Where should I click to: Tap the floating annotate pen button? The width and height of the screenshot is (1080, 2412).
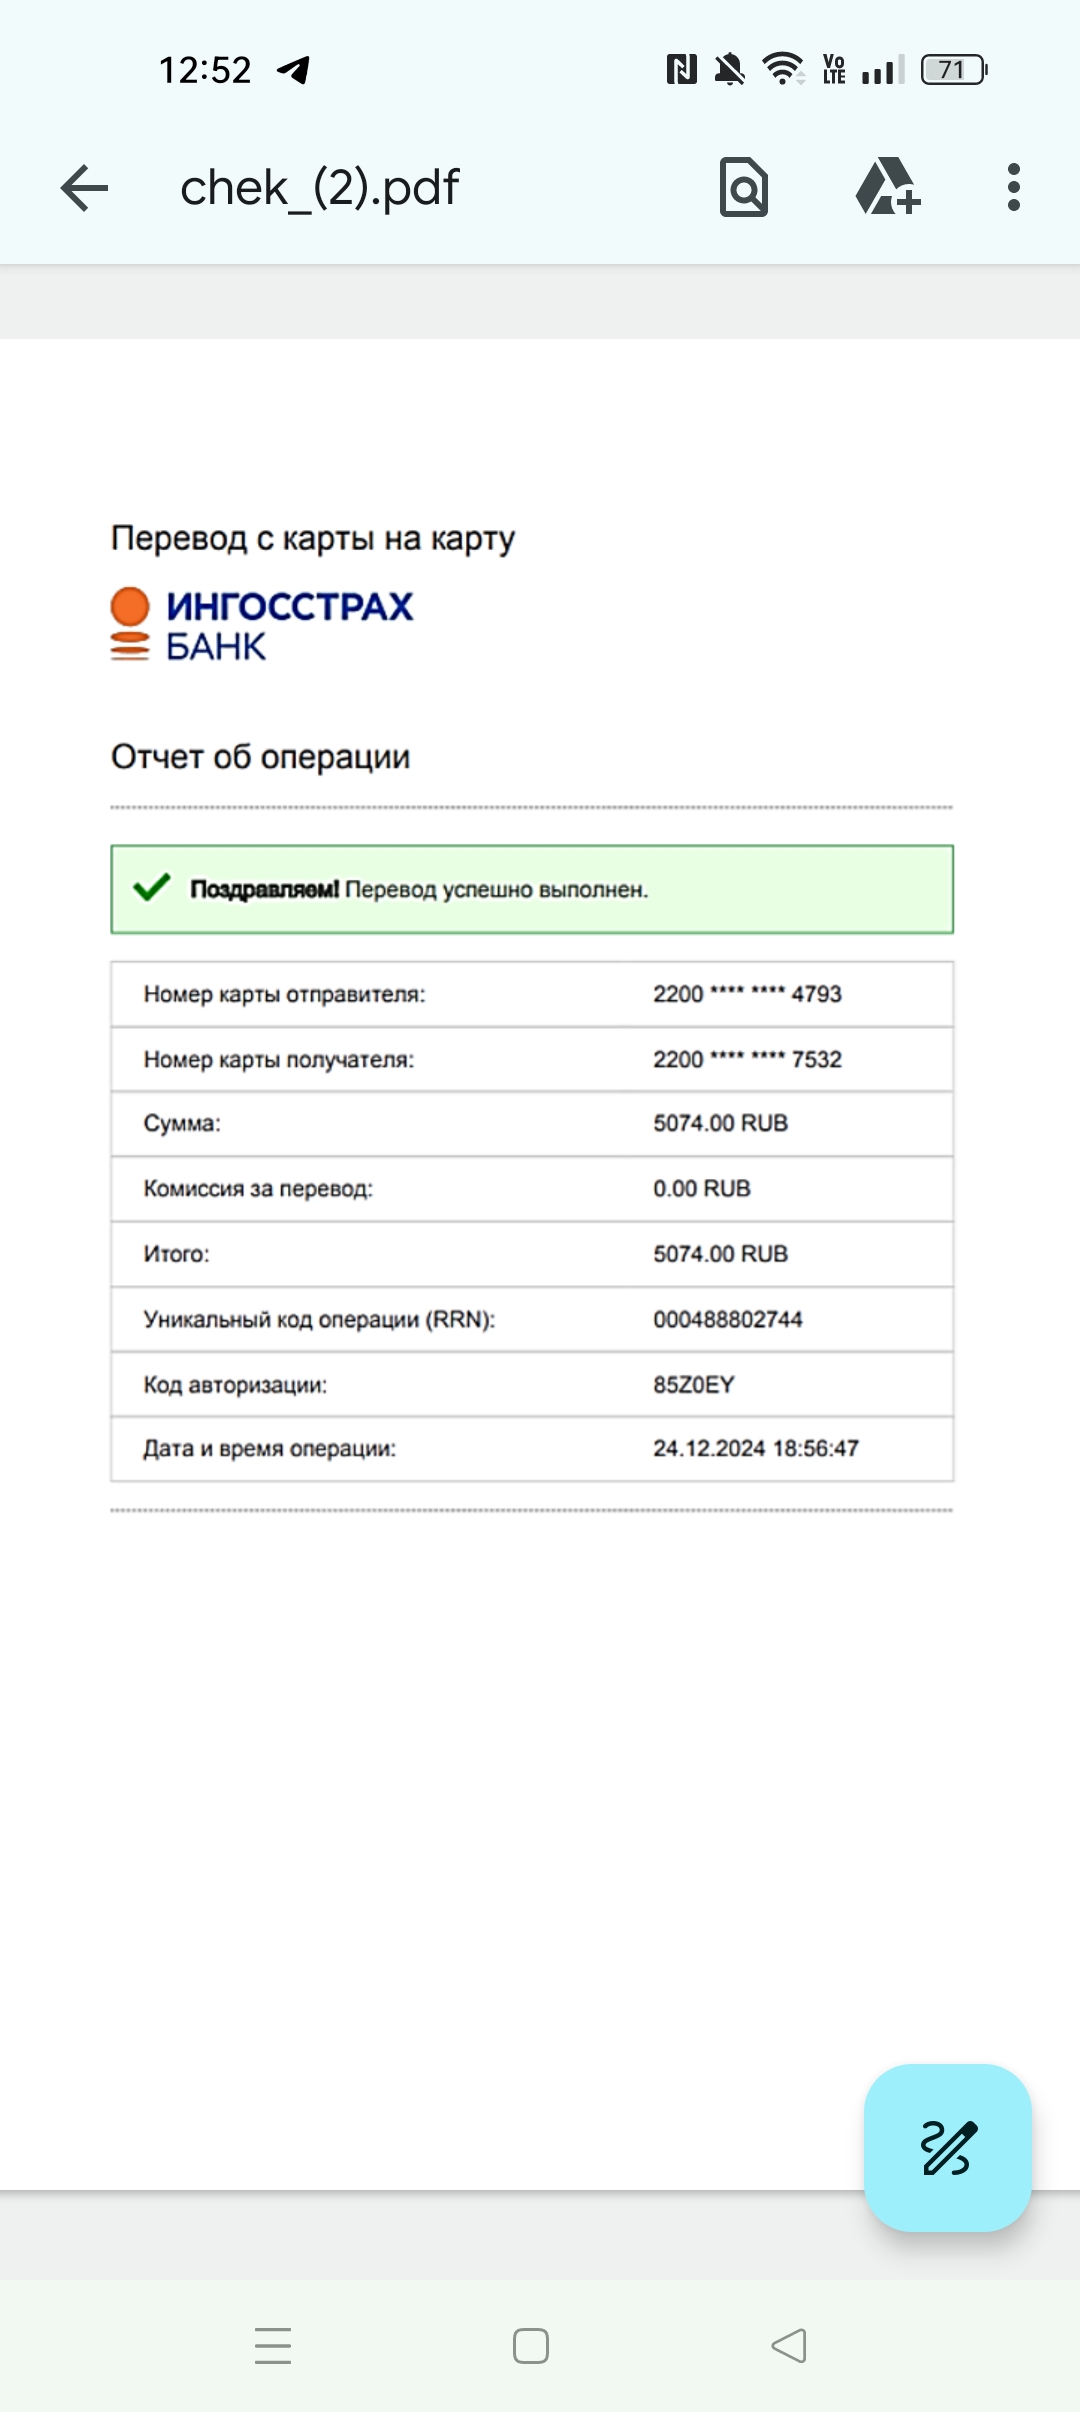pos(948,2147)
